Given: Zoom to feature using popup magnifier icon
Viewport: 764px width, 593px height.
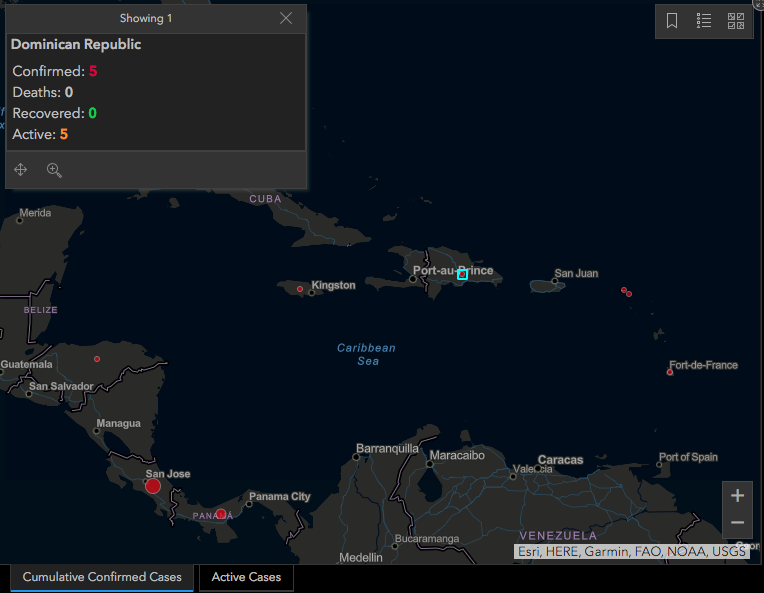Looking at the screenshot, I should click(54, 170).
